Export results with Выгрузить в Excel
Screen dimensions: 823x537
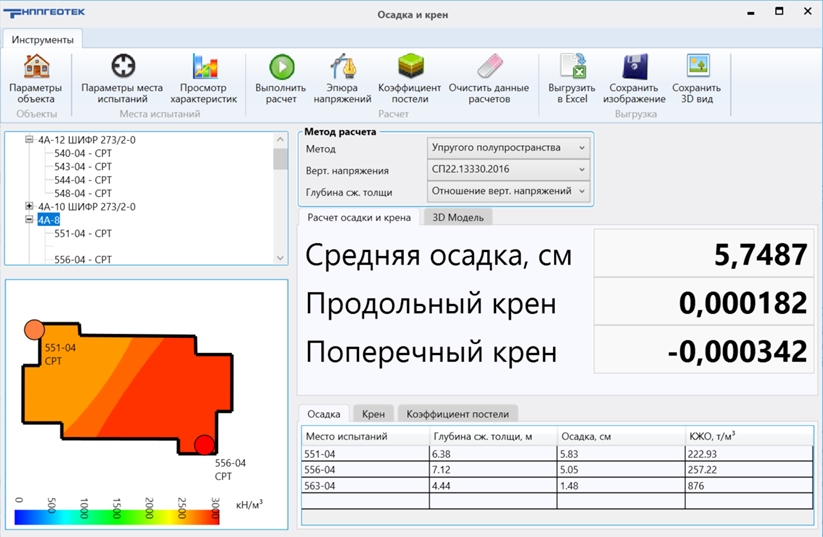pyautogui.click(x=572, y=68)
